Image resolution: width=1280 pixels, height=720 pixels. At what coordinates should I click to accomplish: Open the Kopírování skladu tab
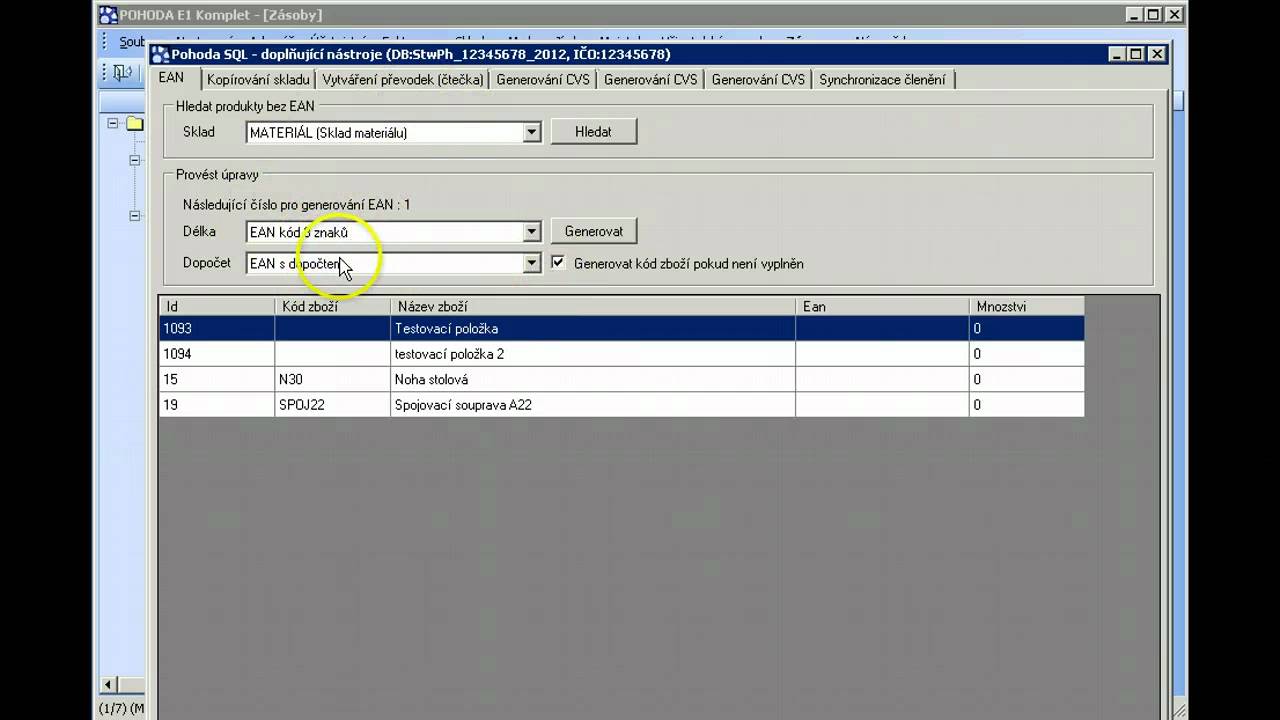click(258, 80)
